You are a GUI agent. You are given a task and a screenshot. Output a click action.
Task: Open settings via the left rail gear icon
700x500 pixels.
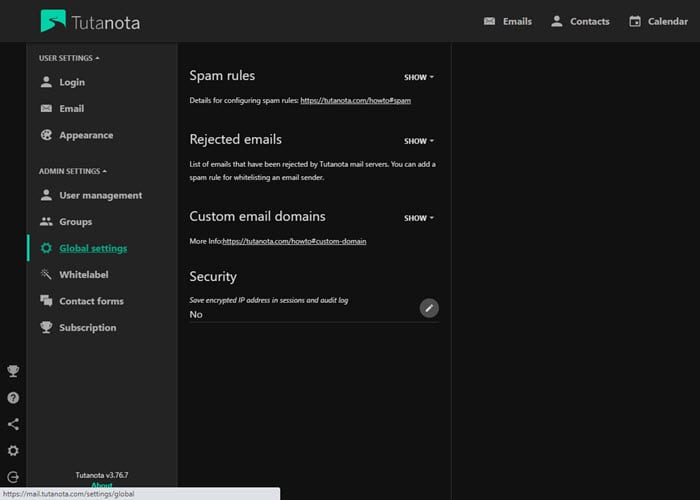coord(13,450)
